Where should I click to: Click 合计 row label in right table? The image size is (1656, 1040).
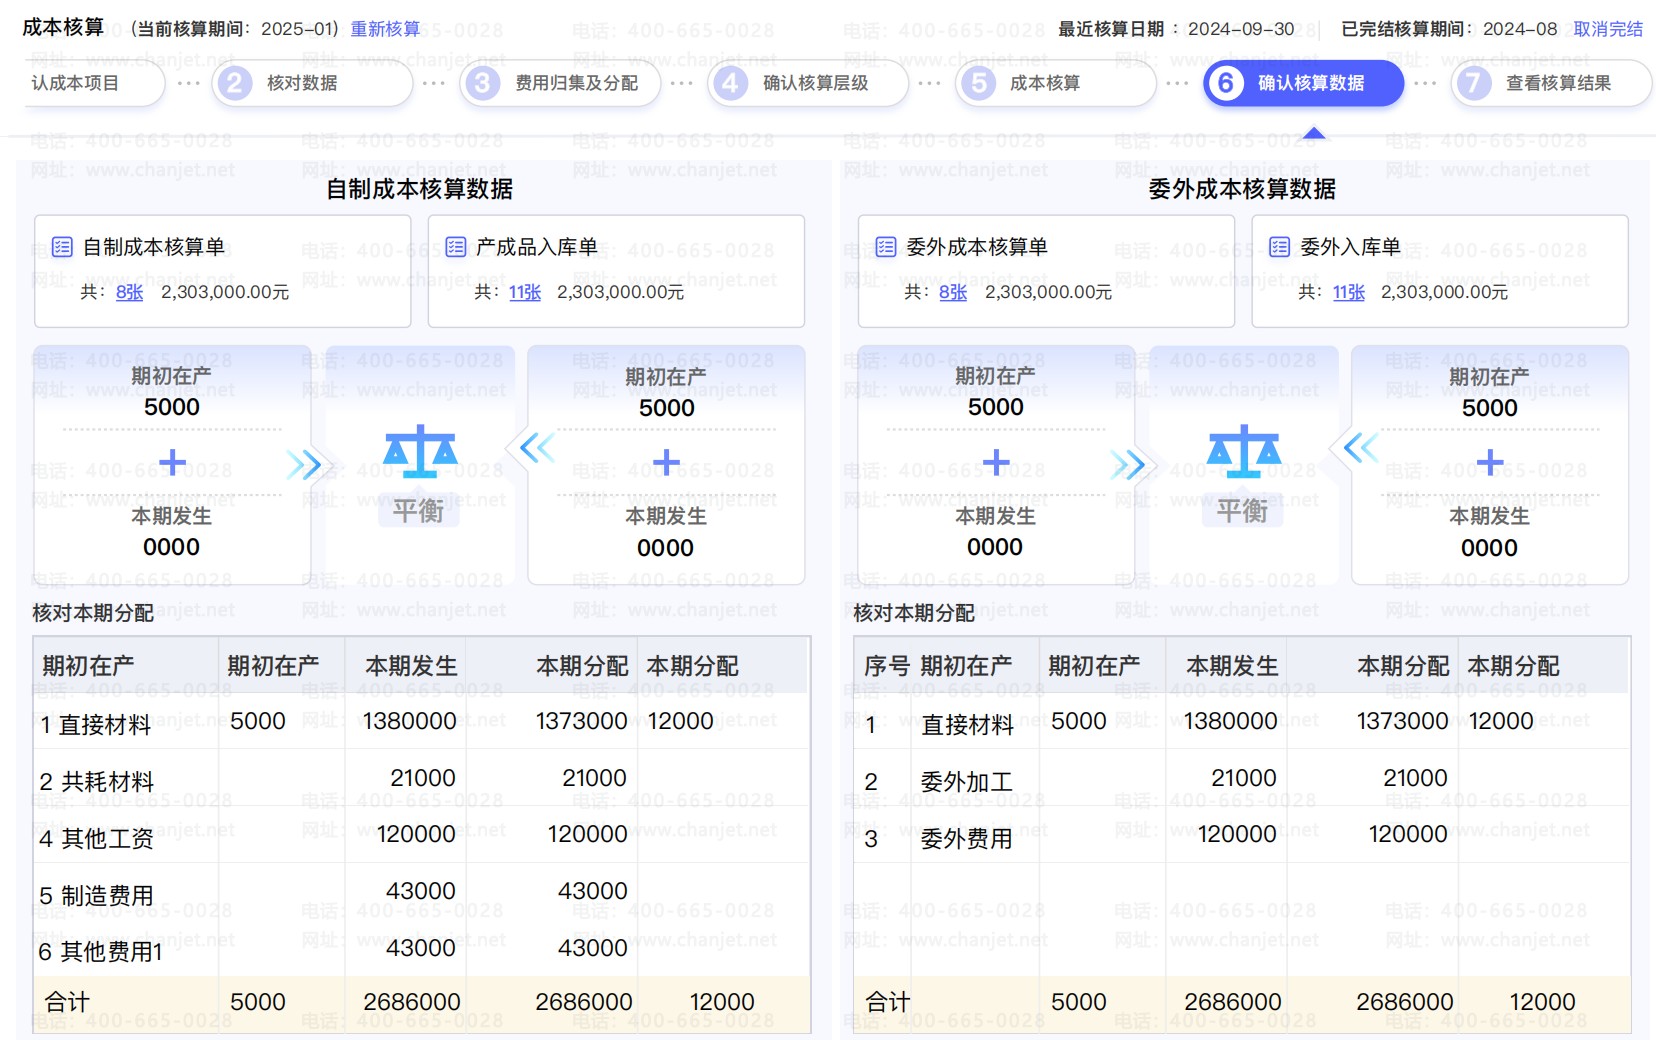[x=888, y=1002]
